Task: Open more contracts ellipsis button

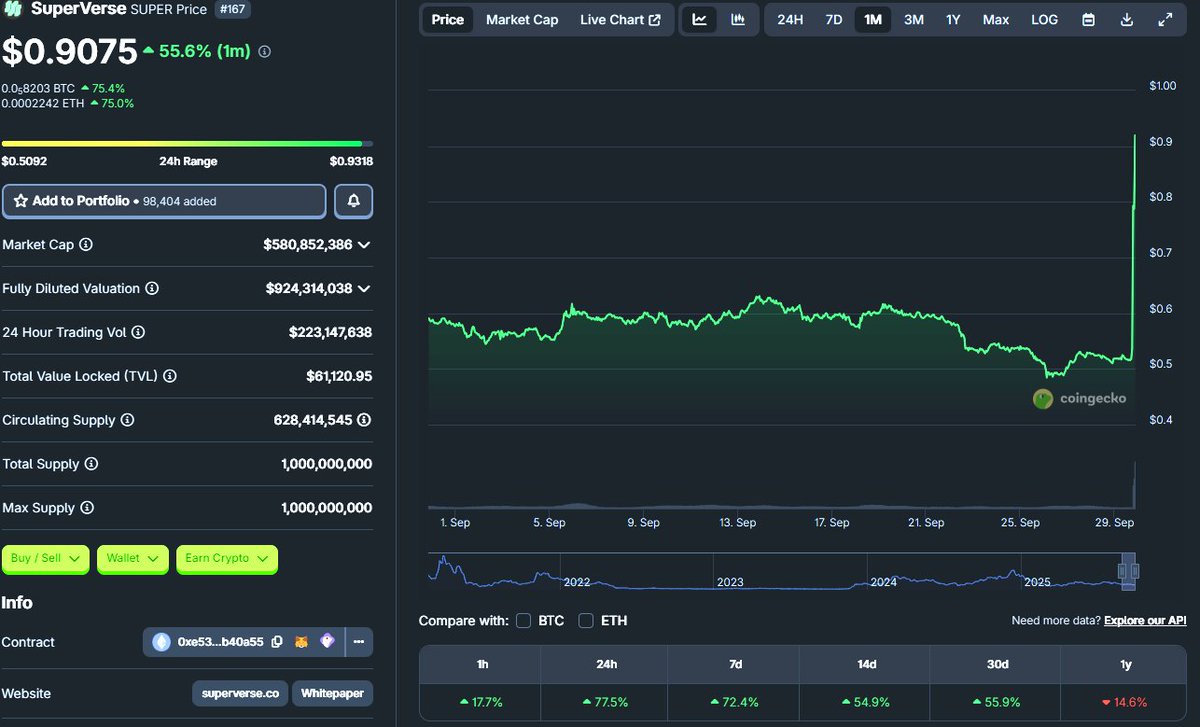Action: [359, 642]
